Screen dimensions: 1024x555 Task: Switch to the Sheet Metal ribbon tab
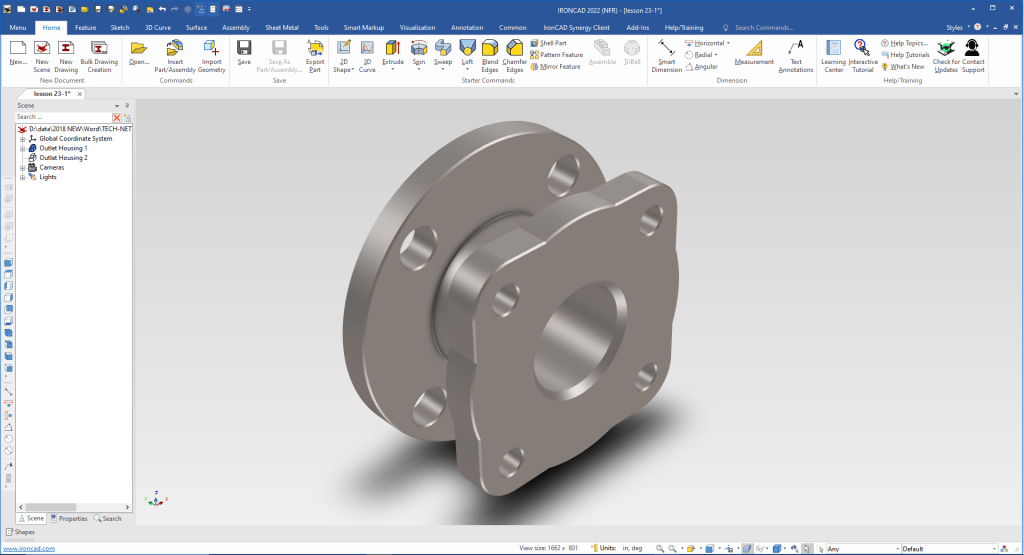point(284,28)
